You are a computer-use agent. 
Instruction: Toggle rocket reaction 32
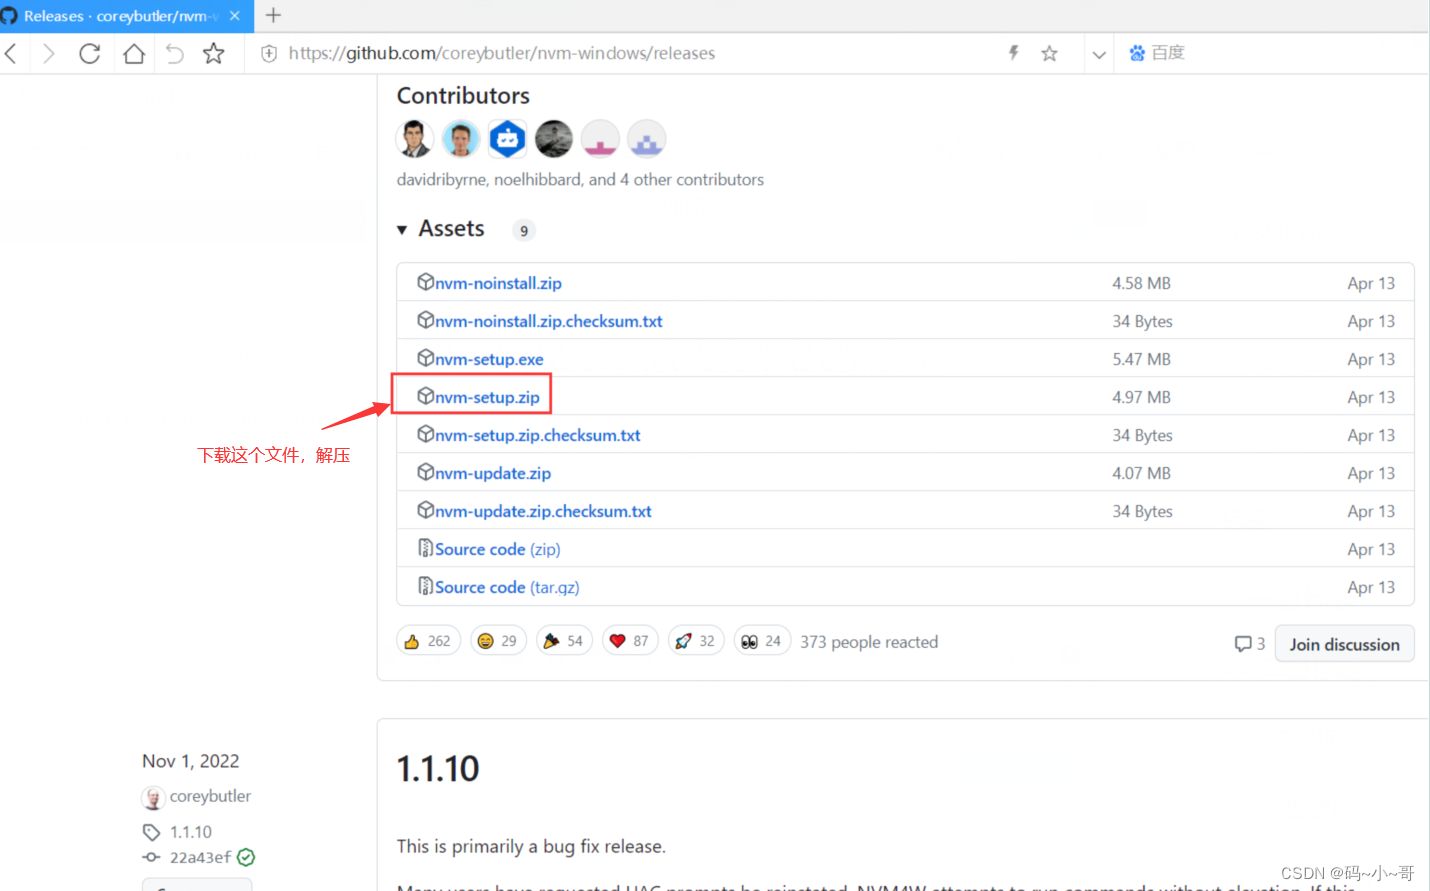coord(696,641)
